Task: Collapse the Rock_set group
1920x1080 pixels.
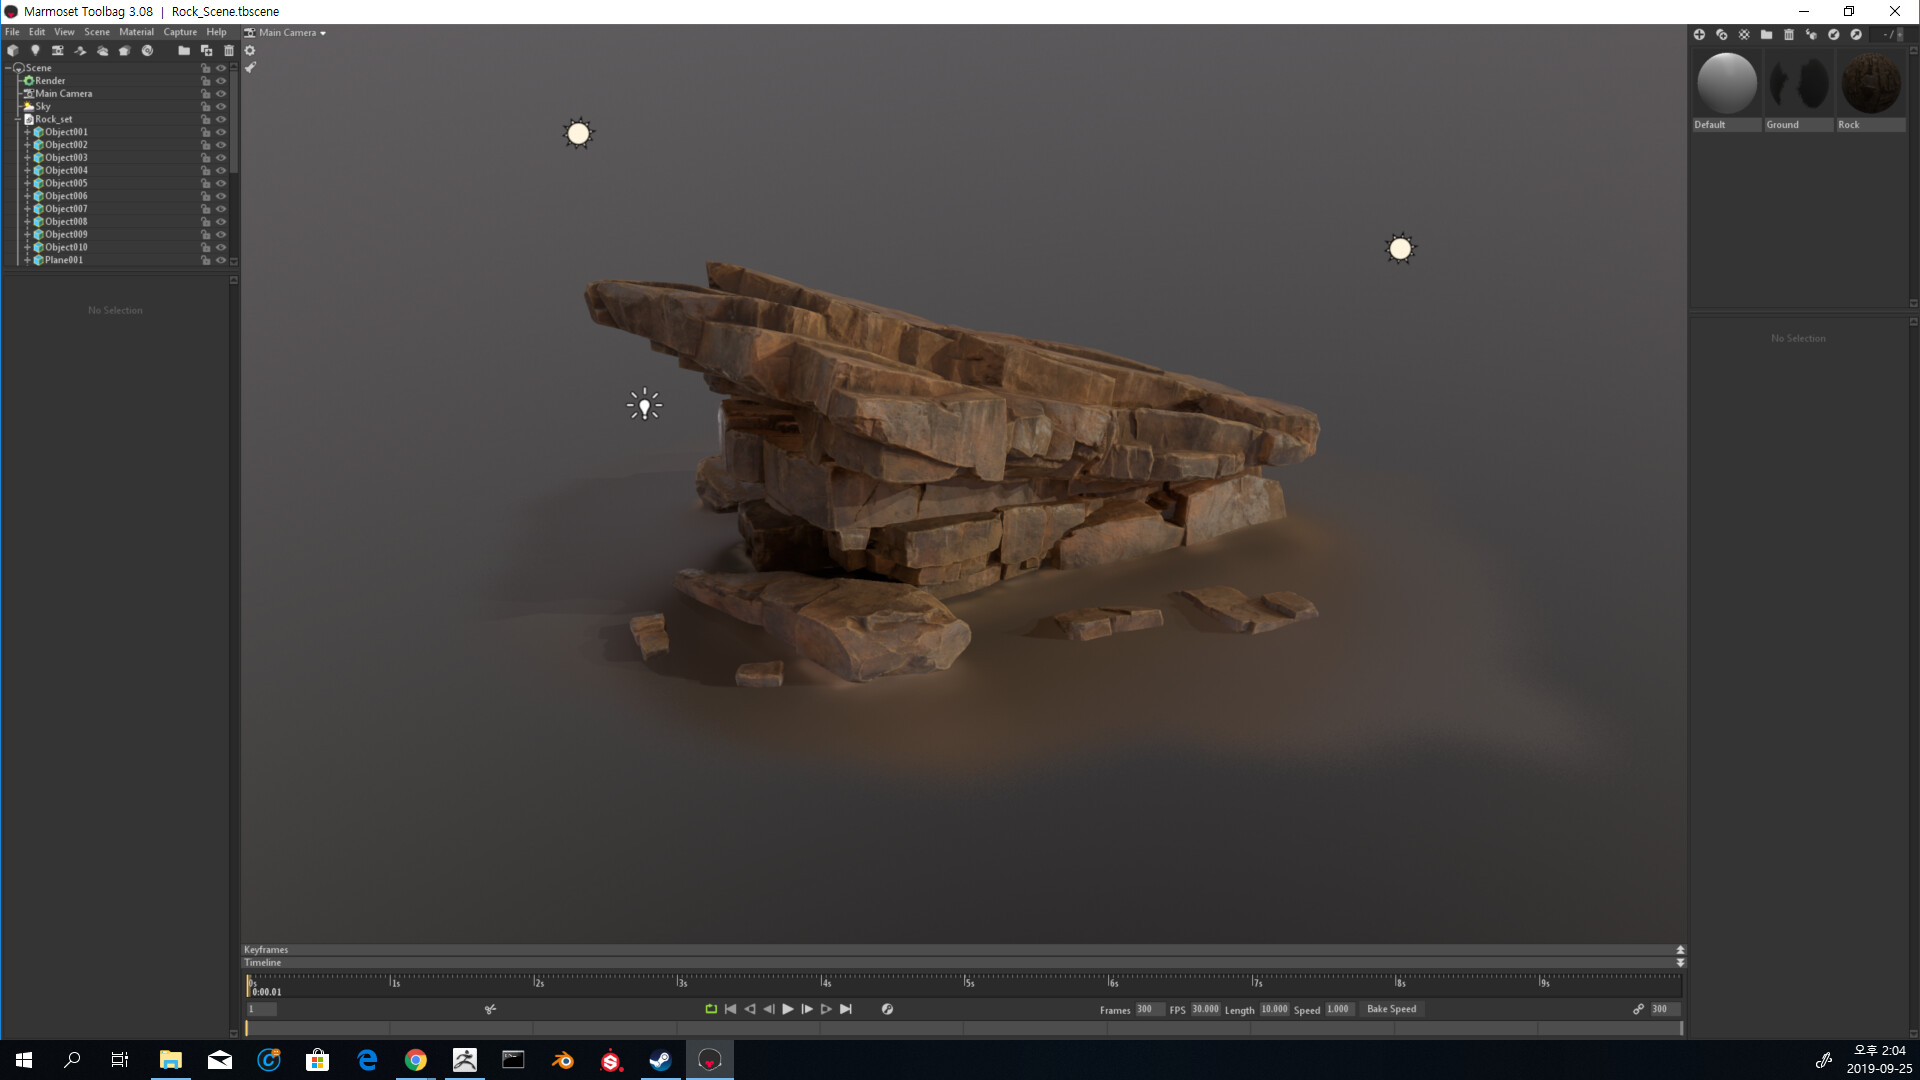Action: point(18,119)
